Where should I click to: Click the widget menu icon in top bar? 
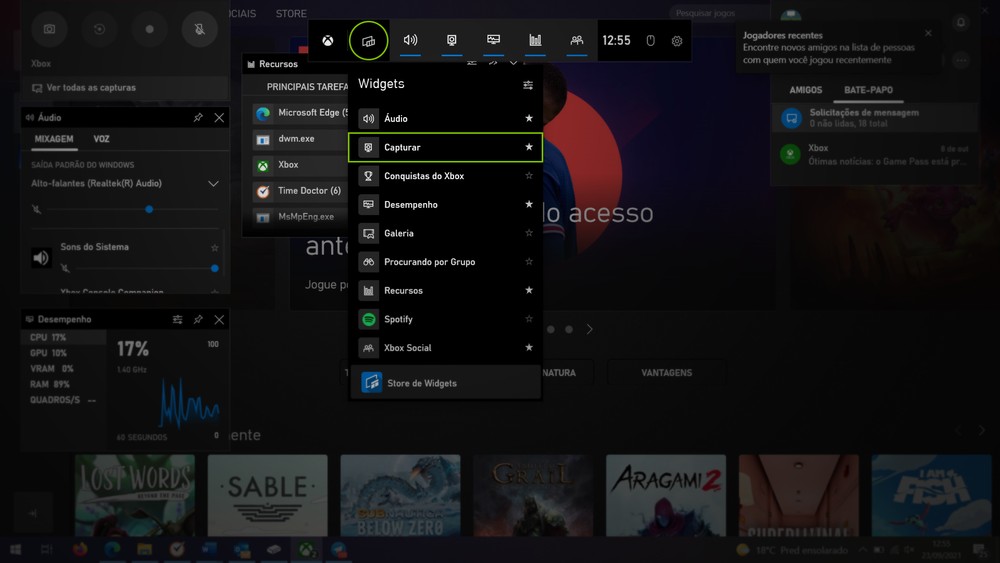coord(369,41)
